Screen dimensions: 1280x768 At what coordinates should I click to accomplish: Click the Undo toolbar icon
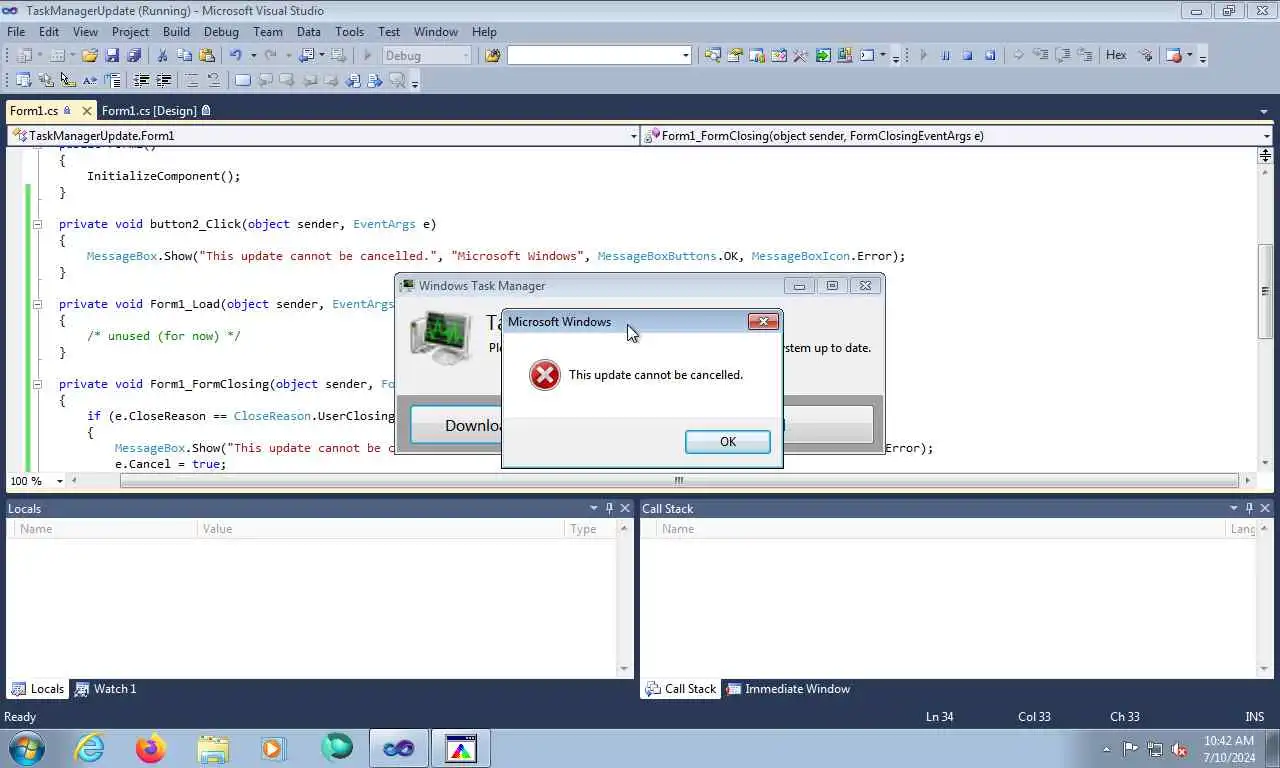coord(235,56)
